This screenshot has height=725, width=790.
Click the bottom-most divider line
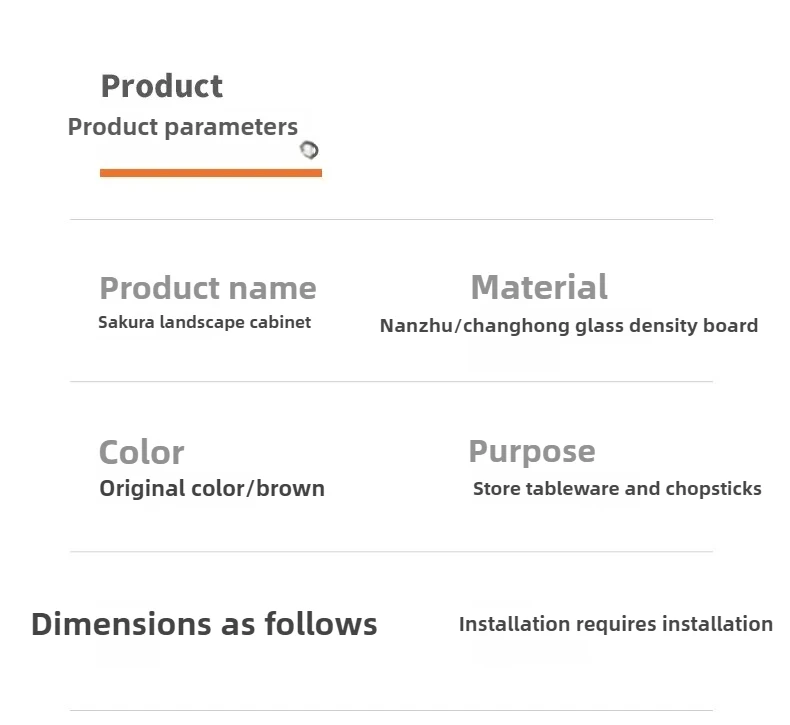391,711
